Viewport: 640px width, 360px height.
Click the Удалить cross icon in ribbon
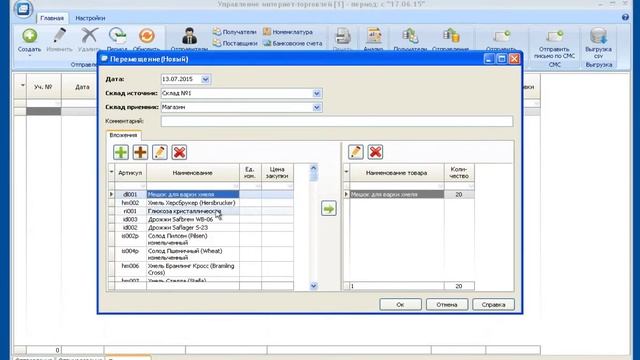pos(89,36)
